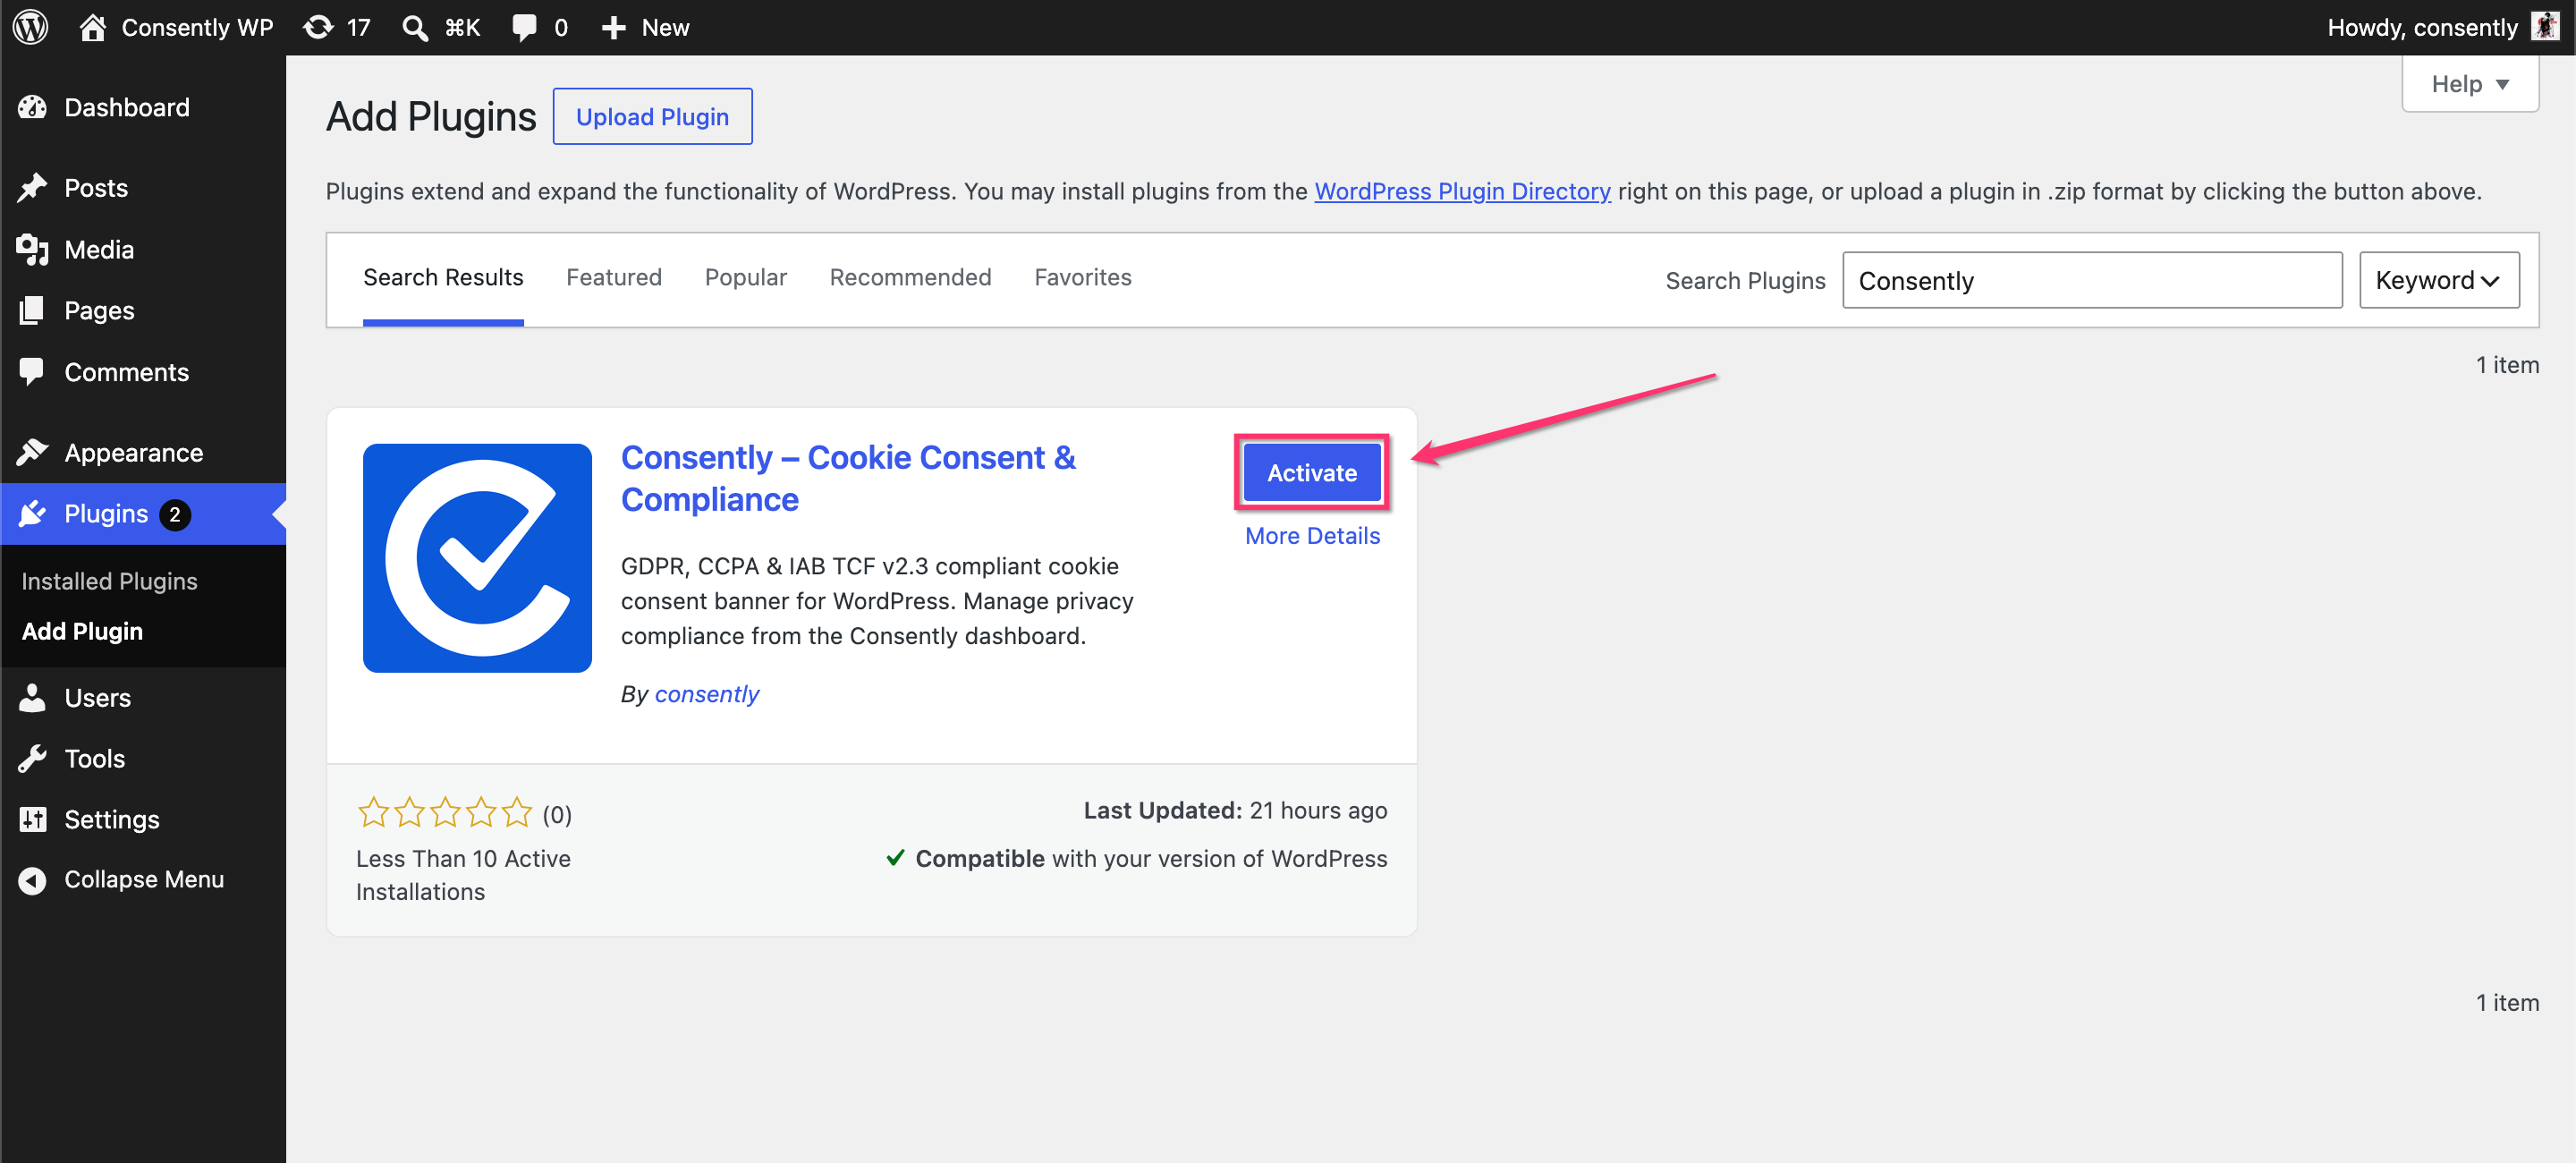Open the Posts menu label
The height and width of the screenshot is (1163, 2576).
[x=96, y=188]
